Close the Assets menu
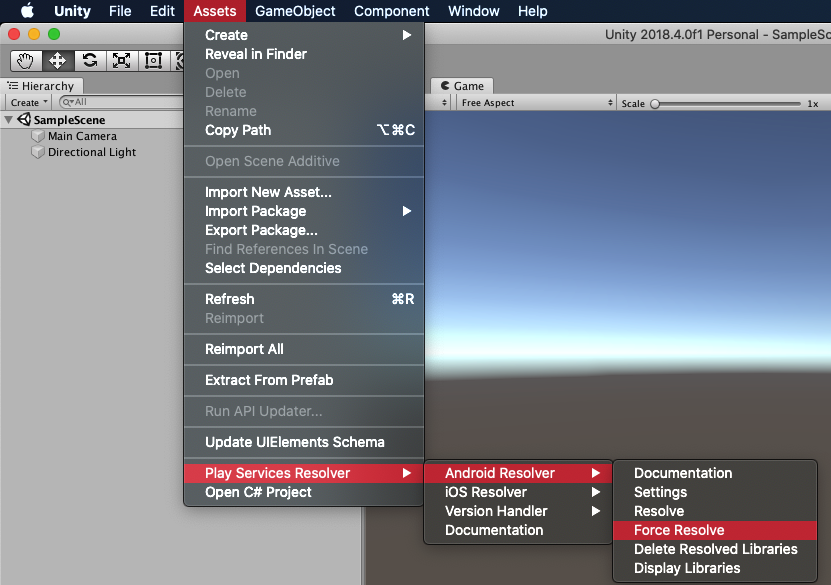 coord(215,11)
